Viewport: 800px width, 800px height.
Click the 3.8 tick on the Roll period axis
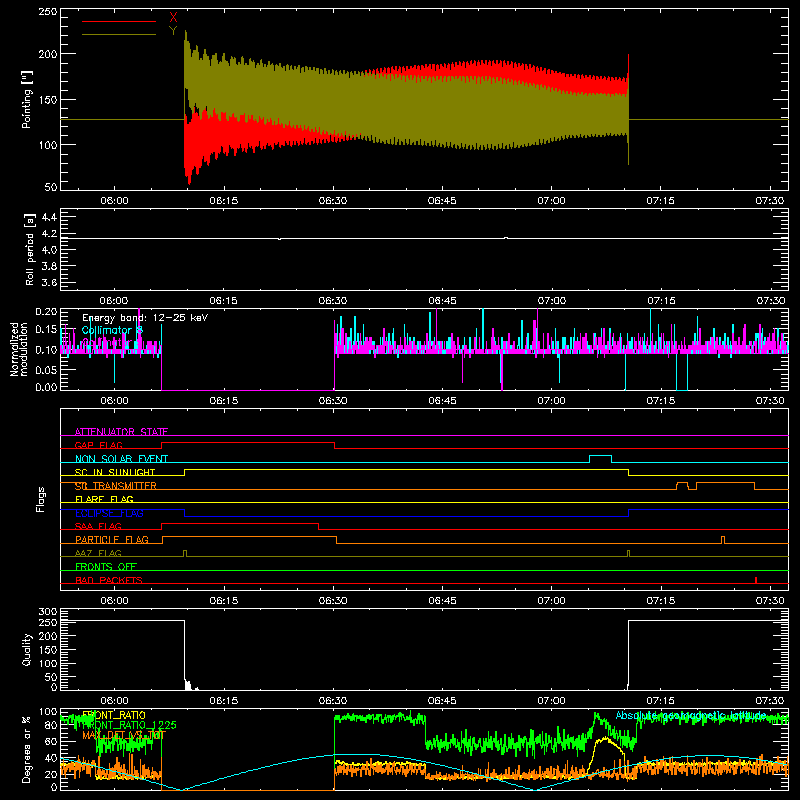coord(49,266)
